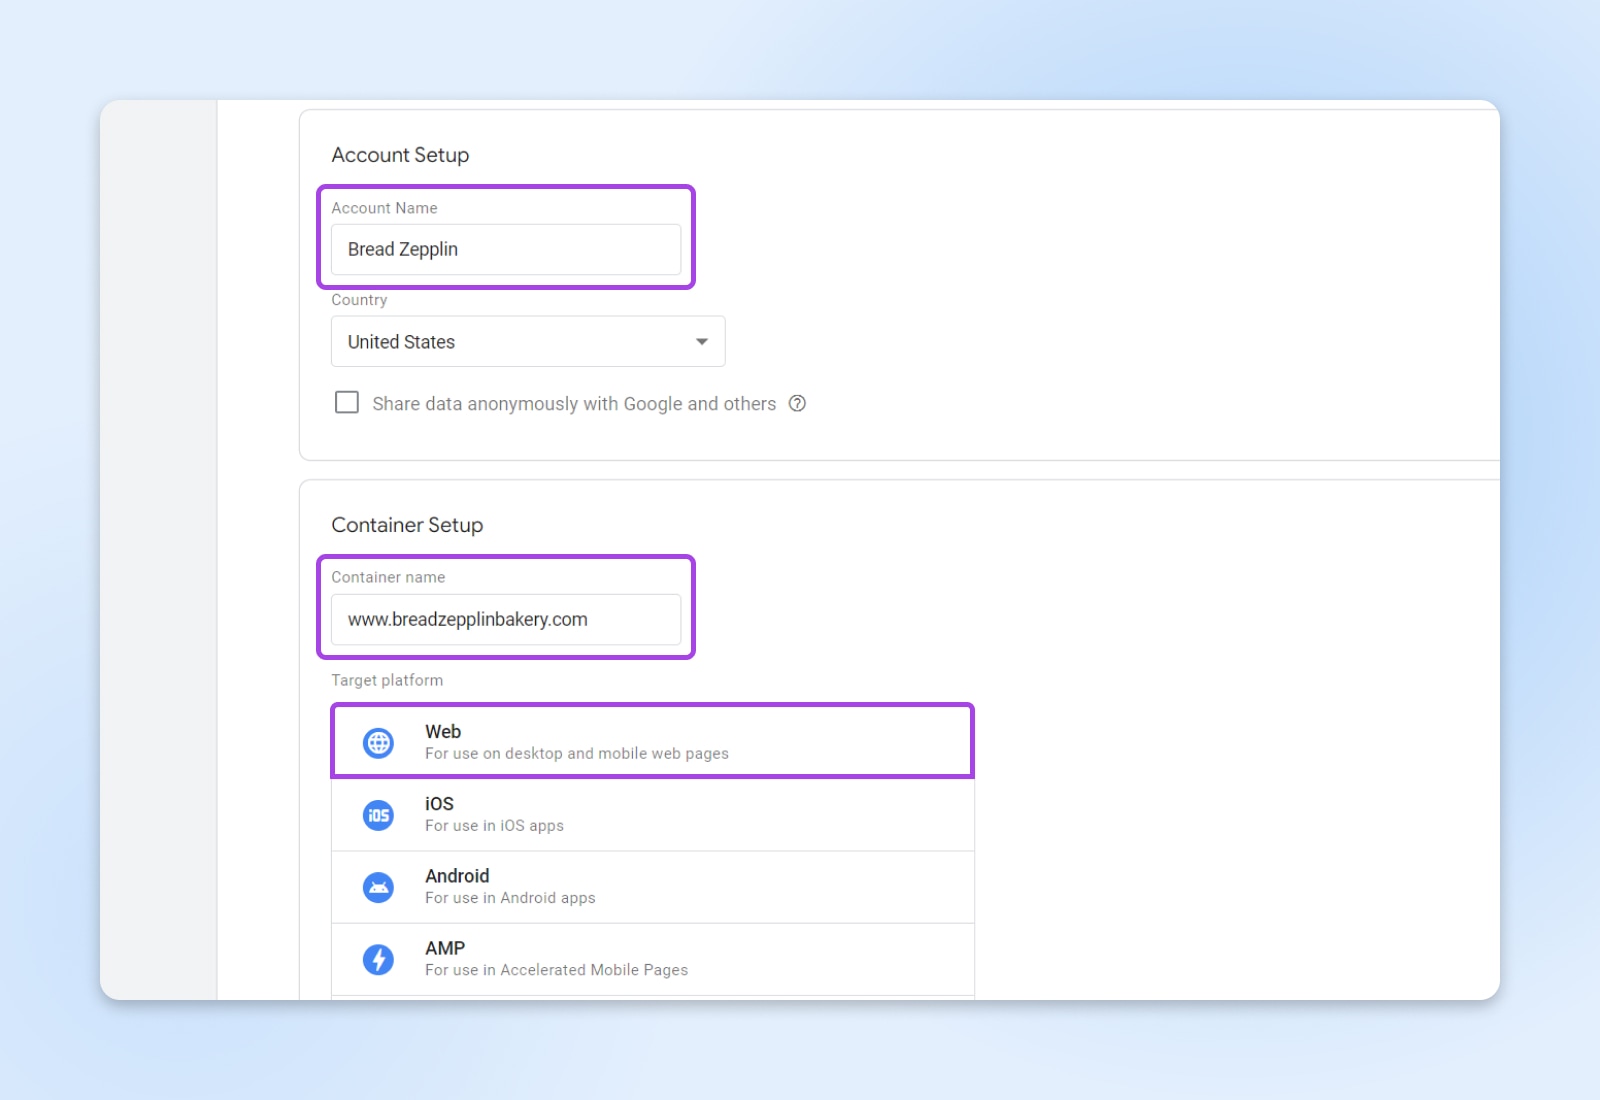Click the iOS platform icon
Image resolution: width=1600 pixels, height=1100 pixels.
tap(378, 815)
